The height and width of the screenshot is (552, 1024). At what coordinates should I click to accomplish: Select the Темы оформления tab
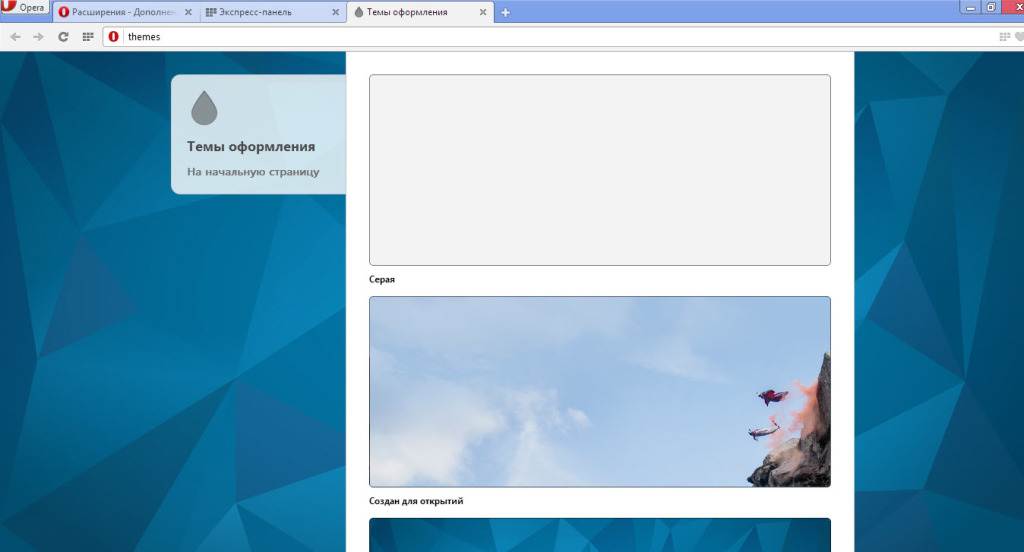pos(410,13)
